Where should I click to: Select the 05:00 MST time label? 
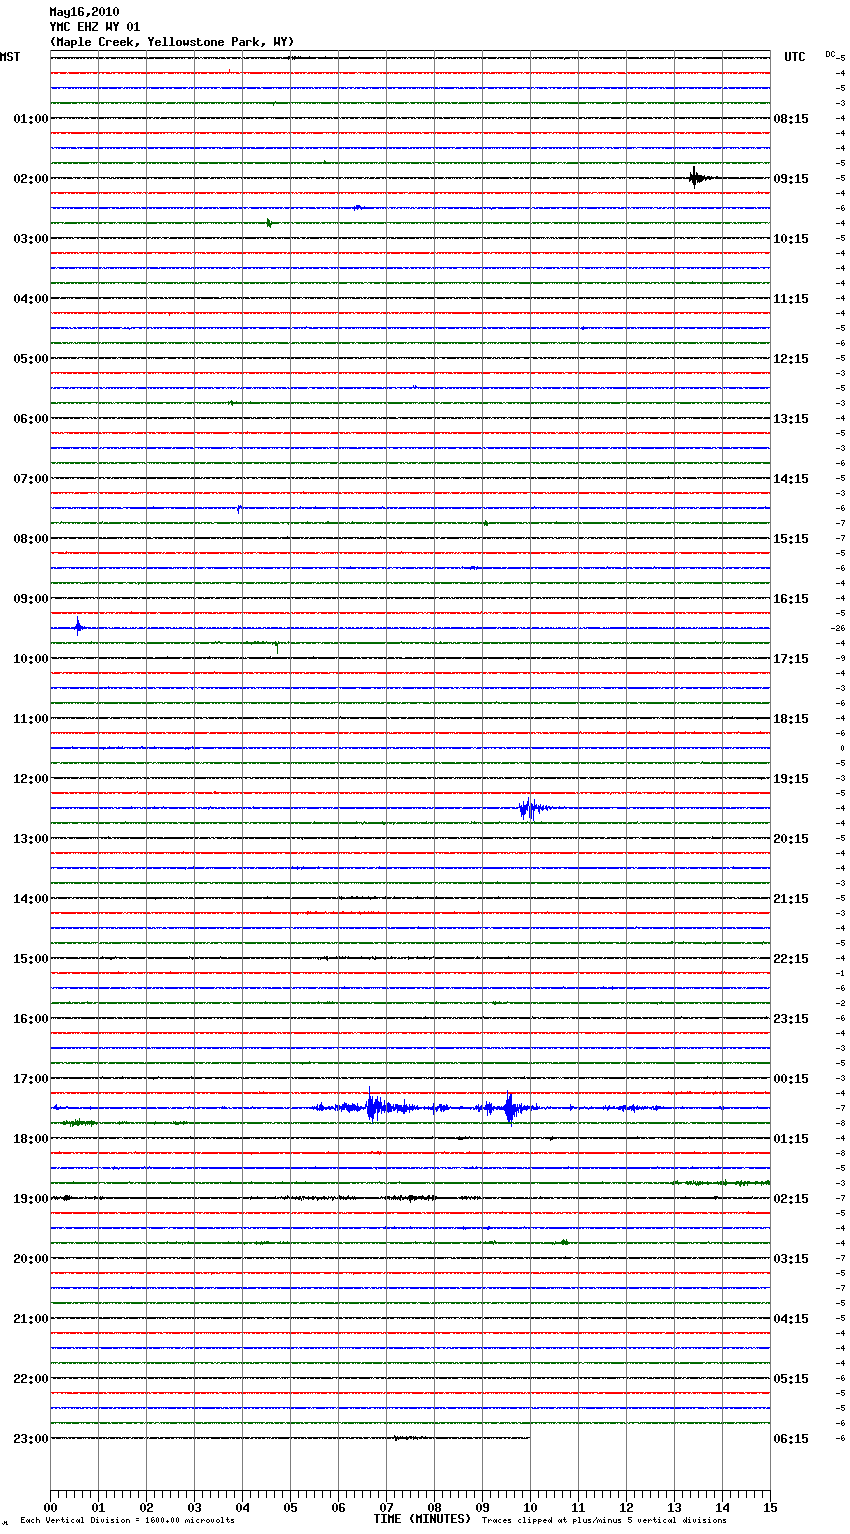(31, 358)
